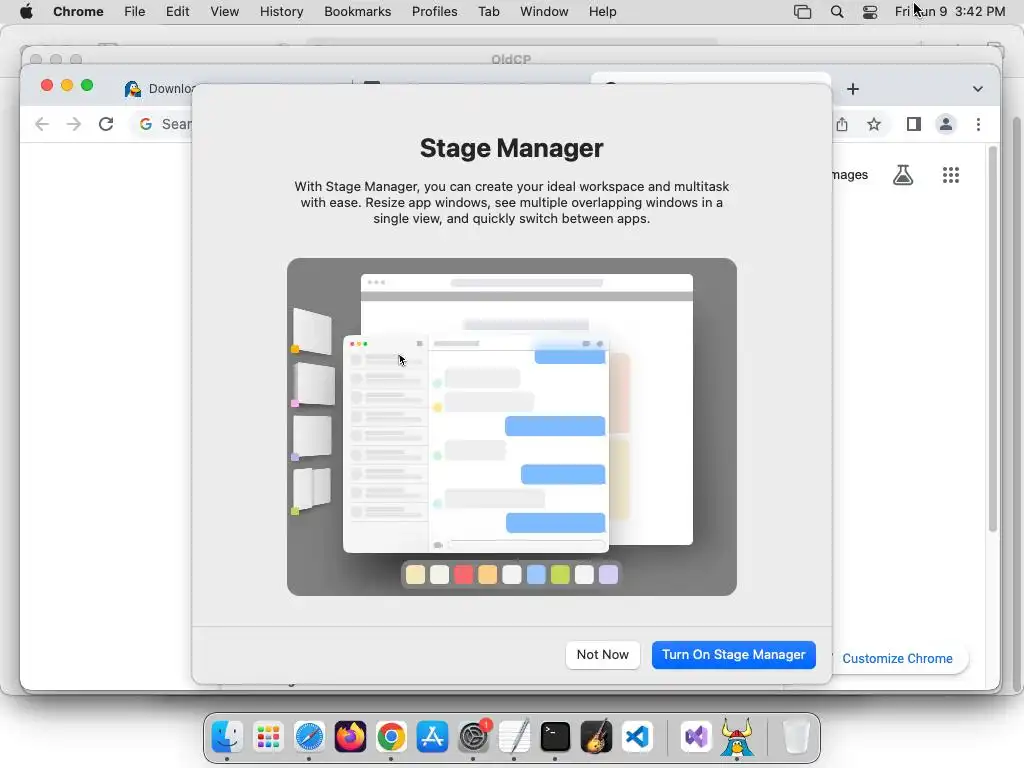1024x768 pixels.
Task: Open Trash from the Dock
Action: tap(795, 737)
